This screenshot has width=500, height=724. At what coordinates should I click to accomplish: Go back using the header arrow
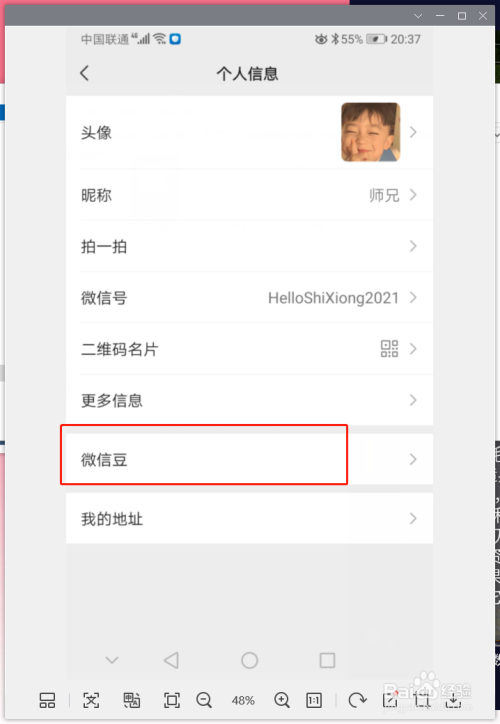tap(84, 73)
